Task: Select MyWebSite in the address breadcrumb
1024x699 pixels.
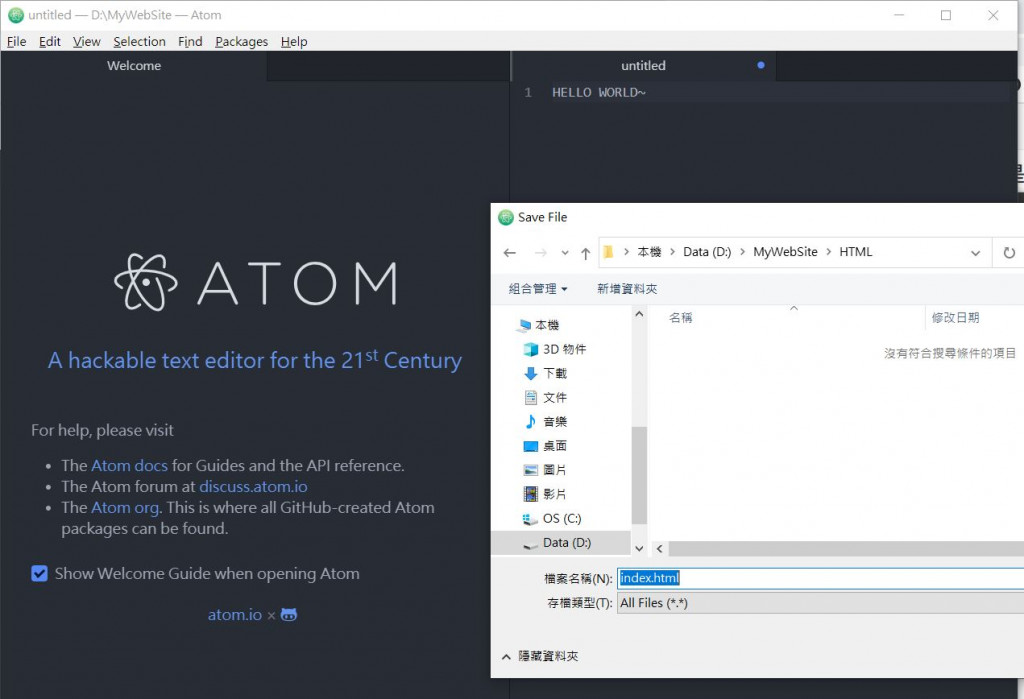Action: tap(785, 252)
